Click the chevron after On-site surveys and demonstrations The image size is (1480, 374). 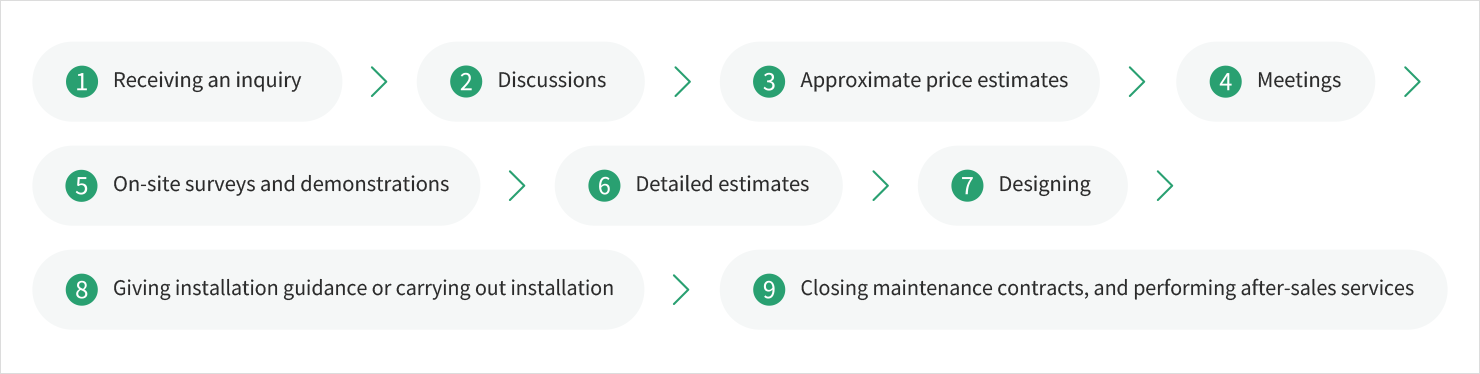(x=517, y=186)
